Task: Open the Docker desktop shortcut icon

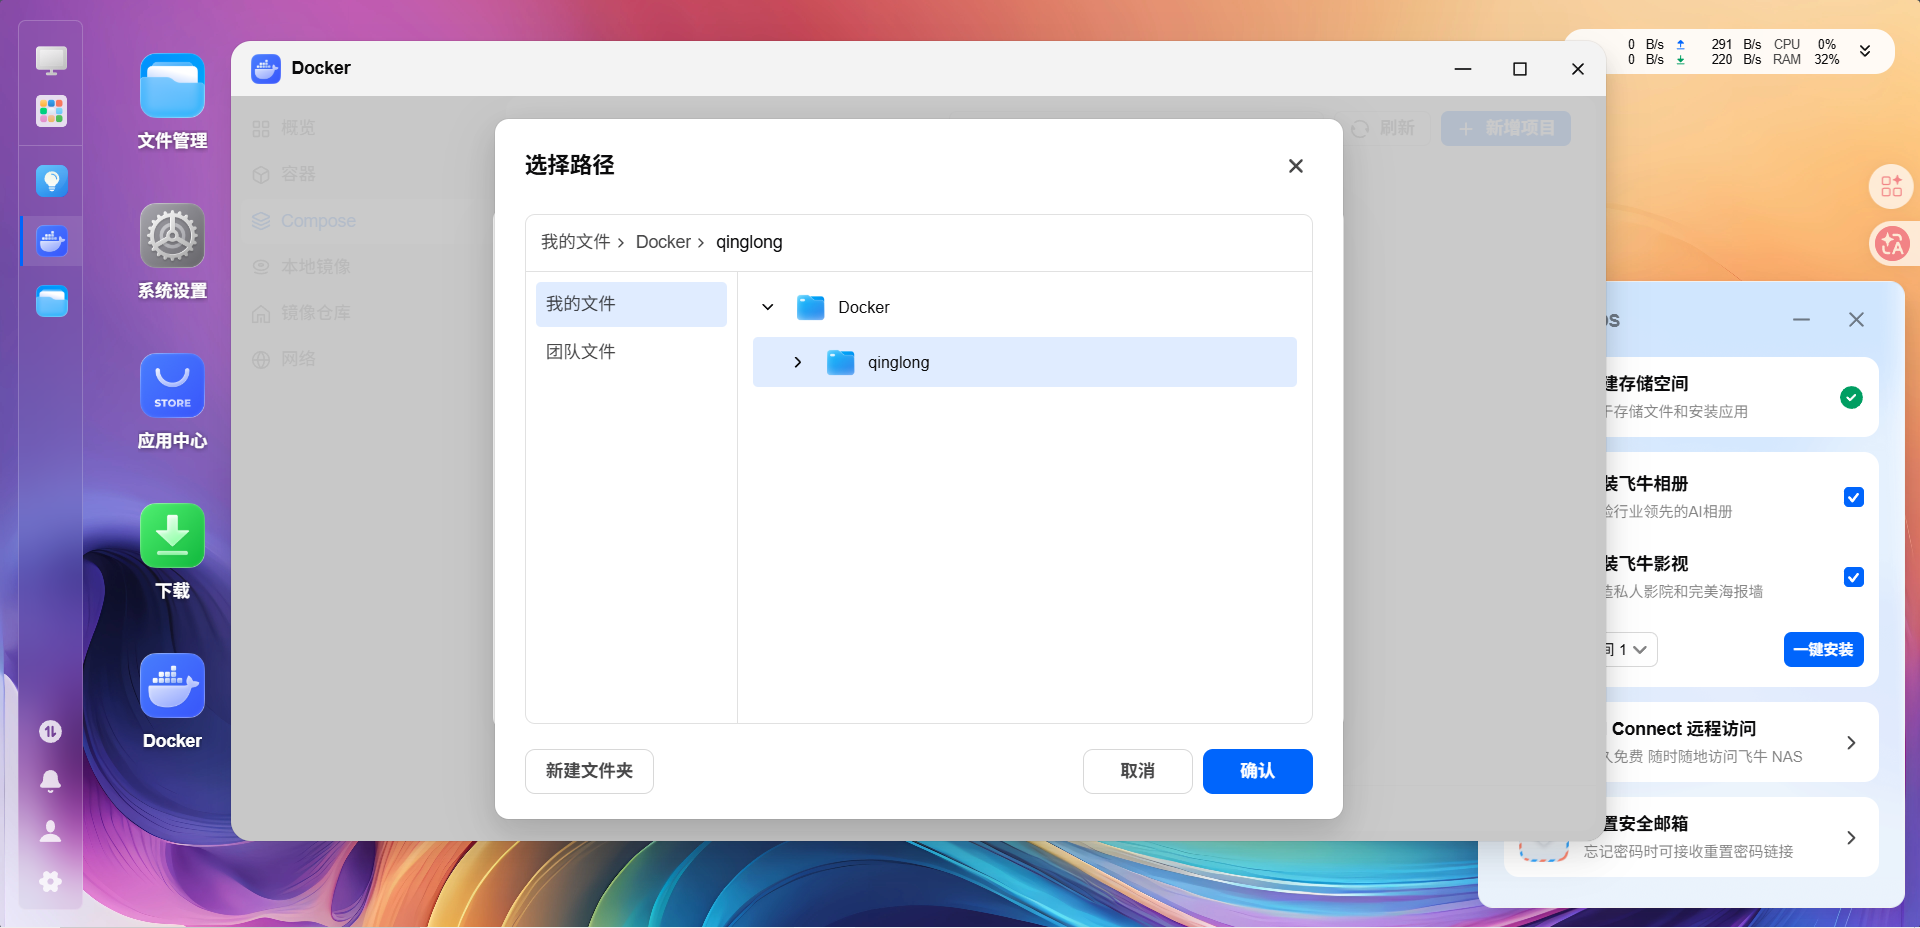Action: (x=172, y=686)
